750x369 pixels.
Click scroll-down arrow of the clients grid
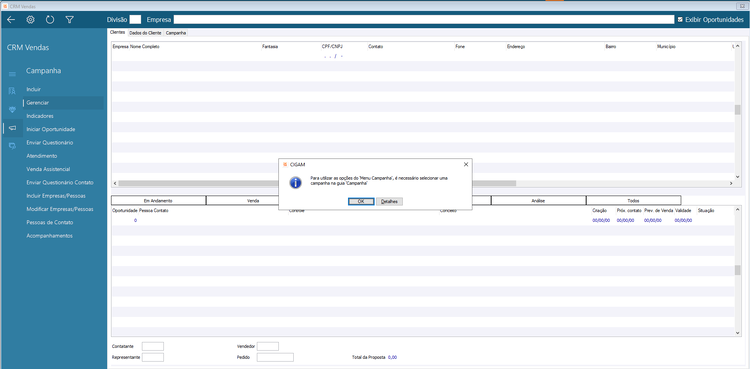pos(737,176)
